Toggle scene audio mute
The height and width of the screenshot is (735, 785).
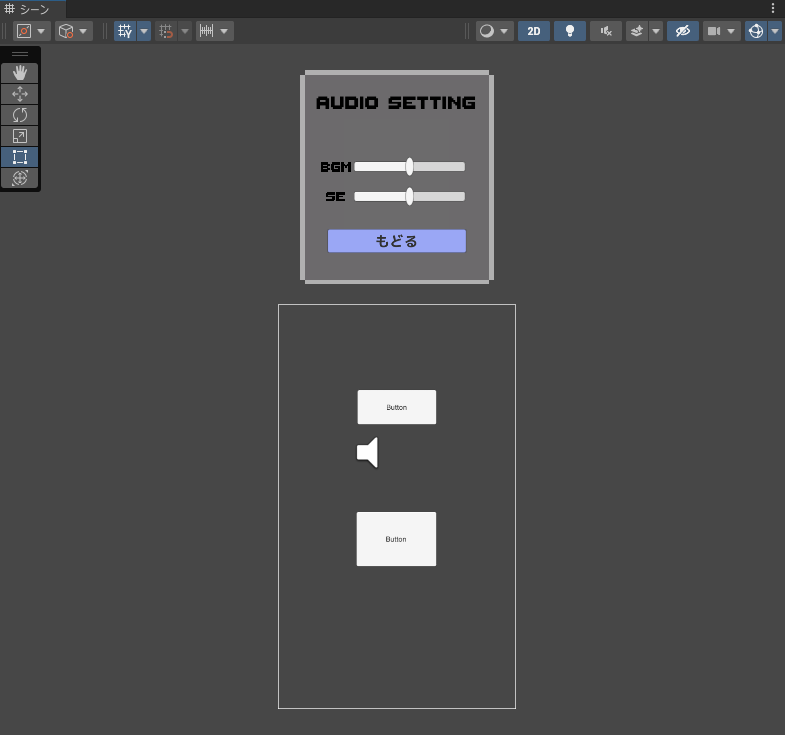point(606,31)
